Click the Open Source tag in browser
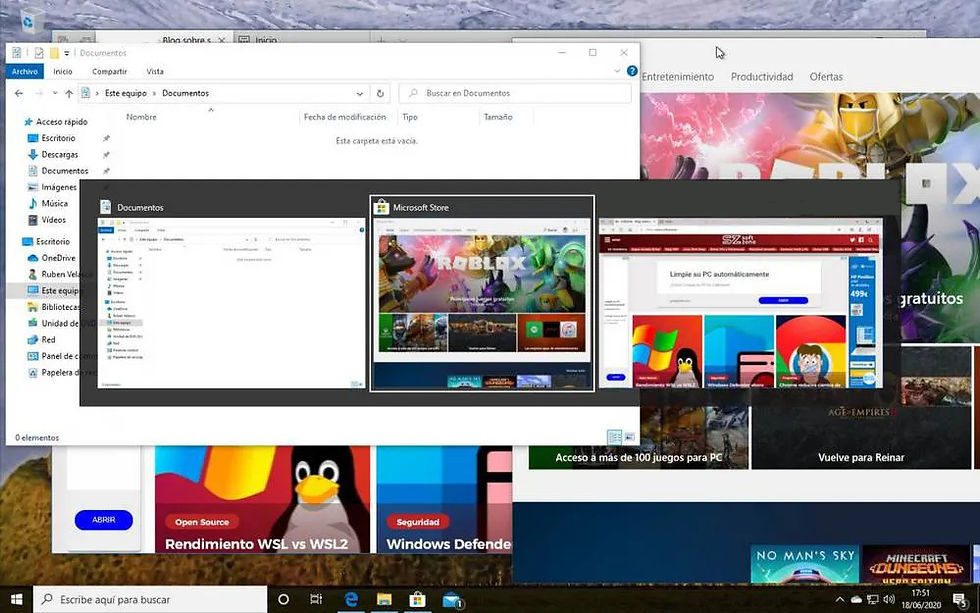 pyautogui.click(x=202, y=522)
